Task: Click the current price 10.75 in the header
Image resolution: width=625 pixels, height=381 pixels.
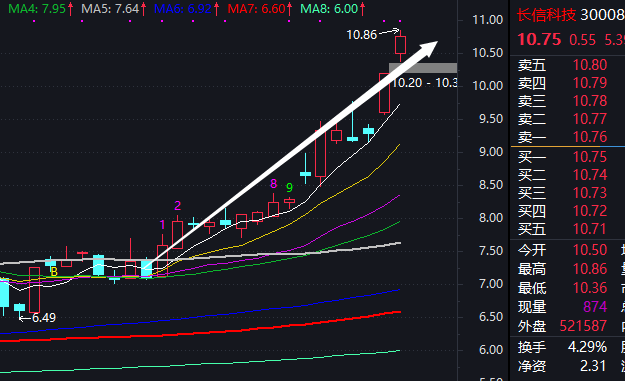Action: pyautogui.click(x=539, y=39)
